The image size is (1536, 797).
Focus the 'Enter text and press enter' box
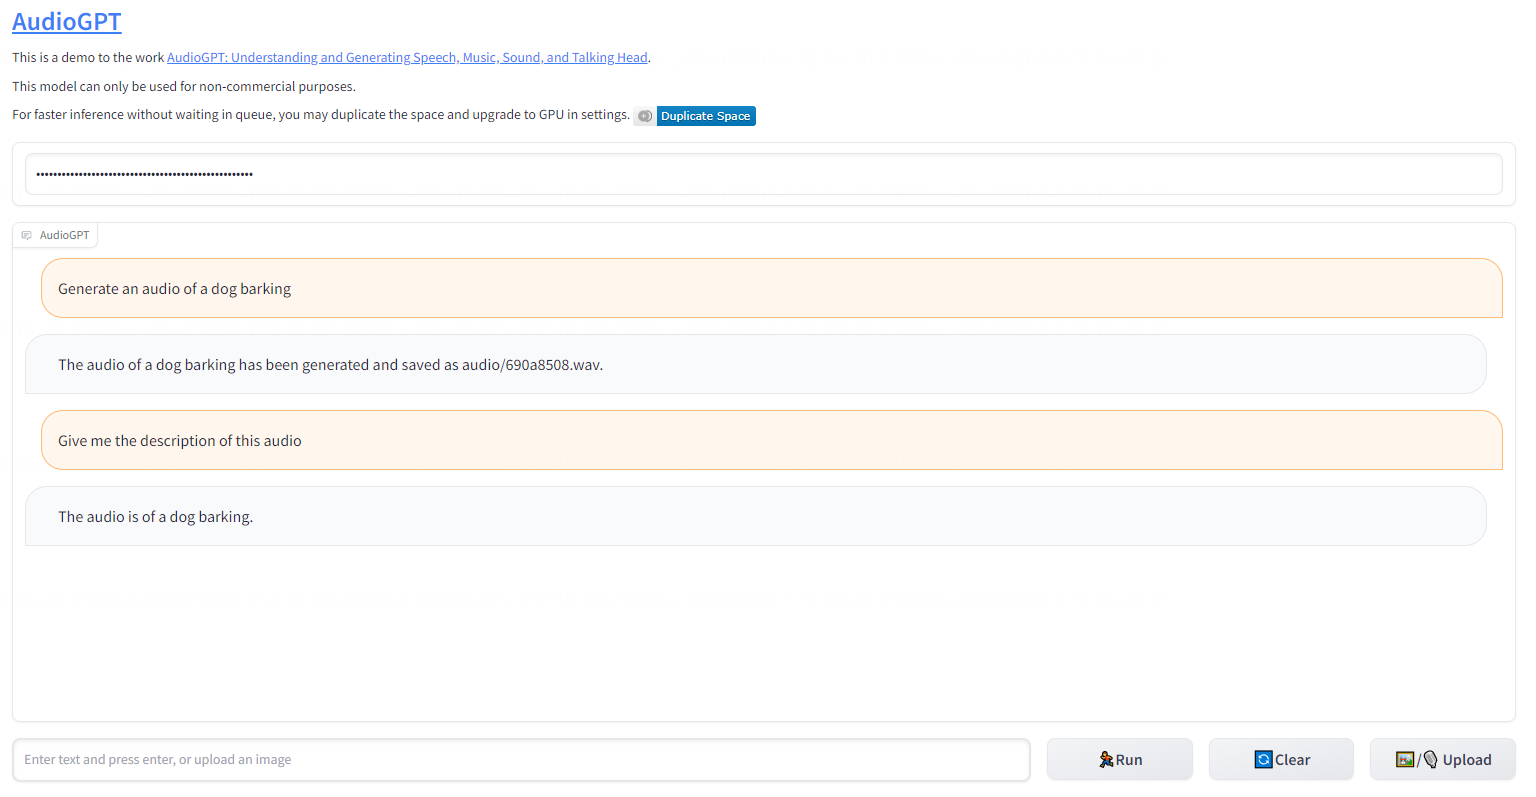tap(521, 760)
